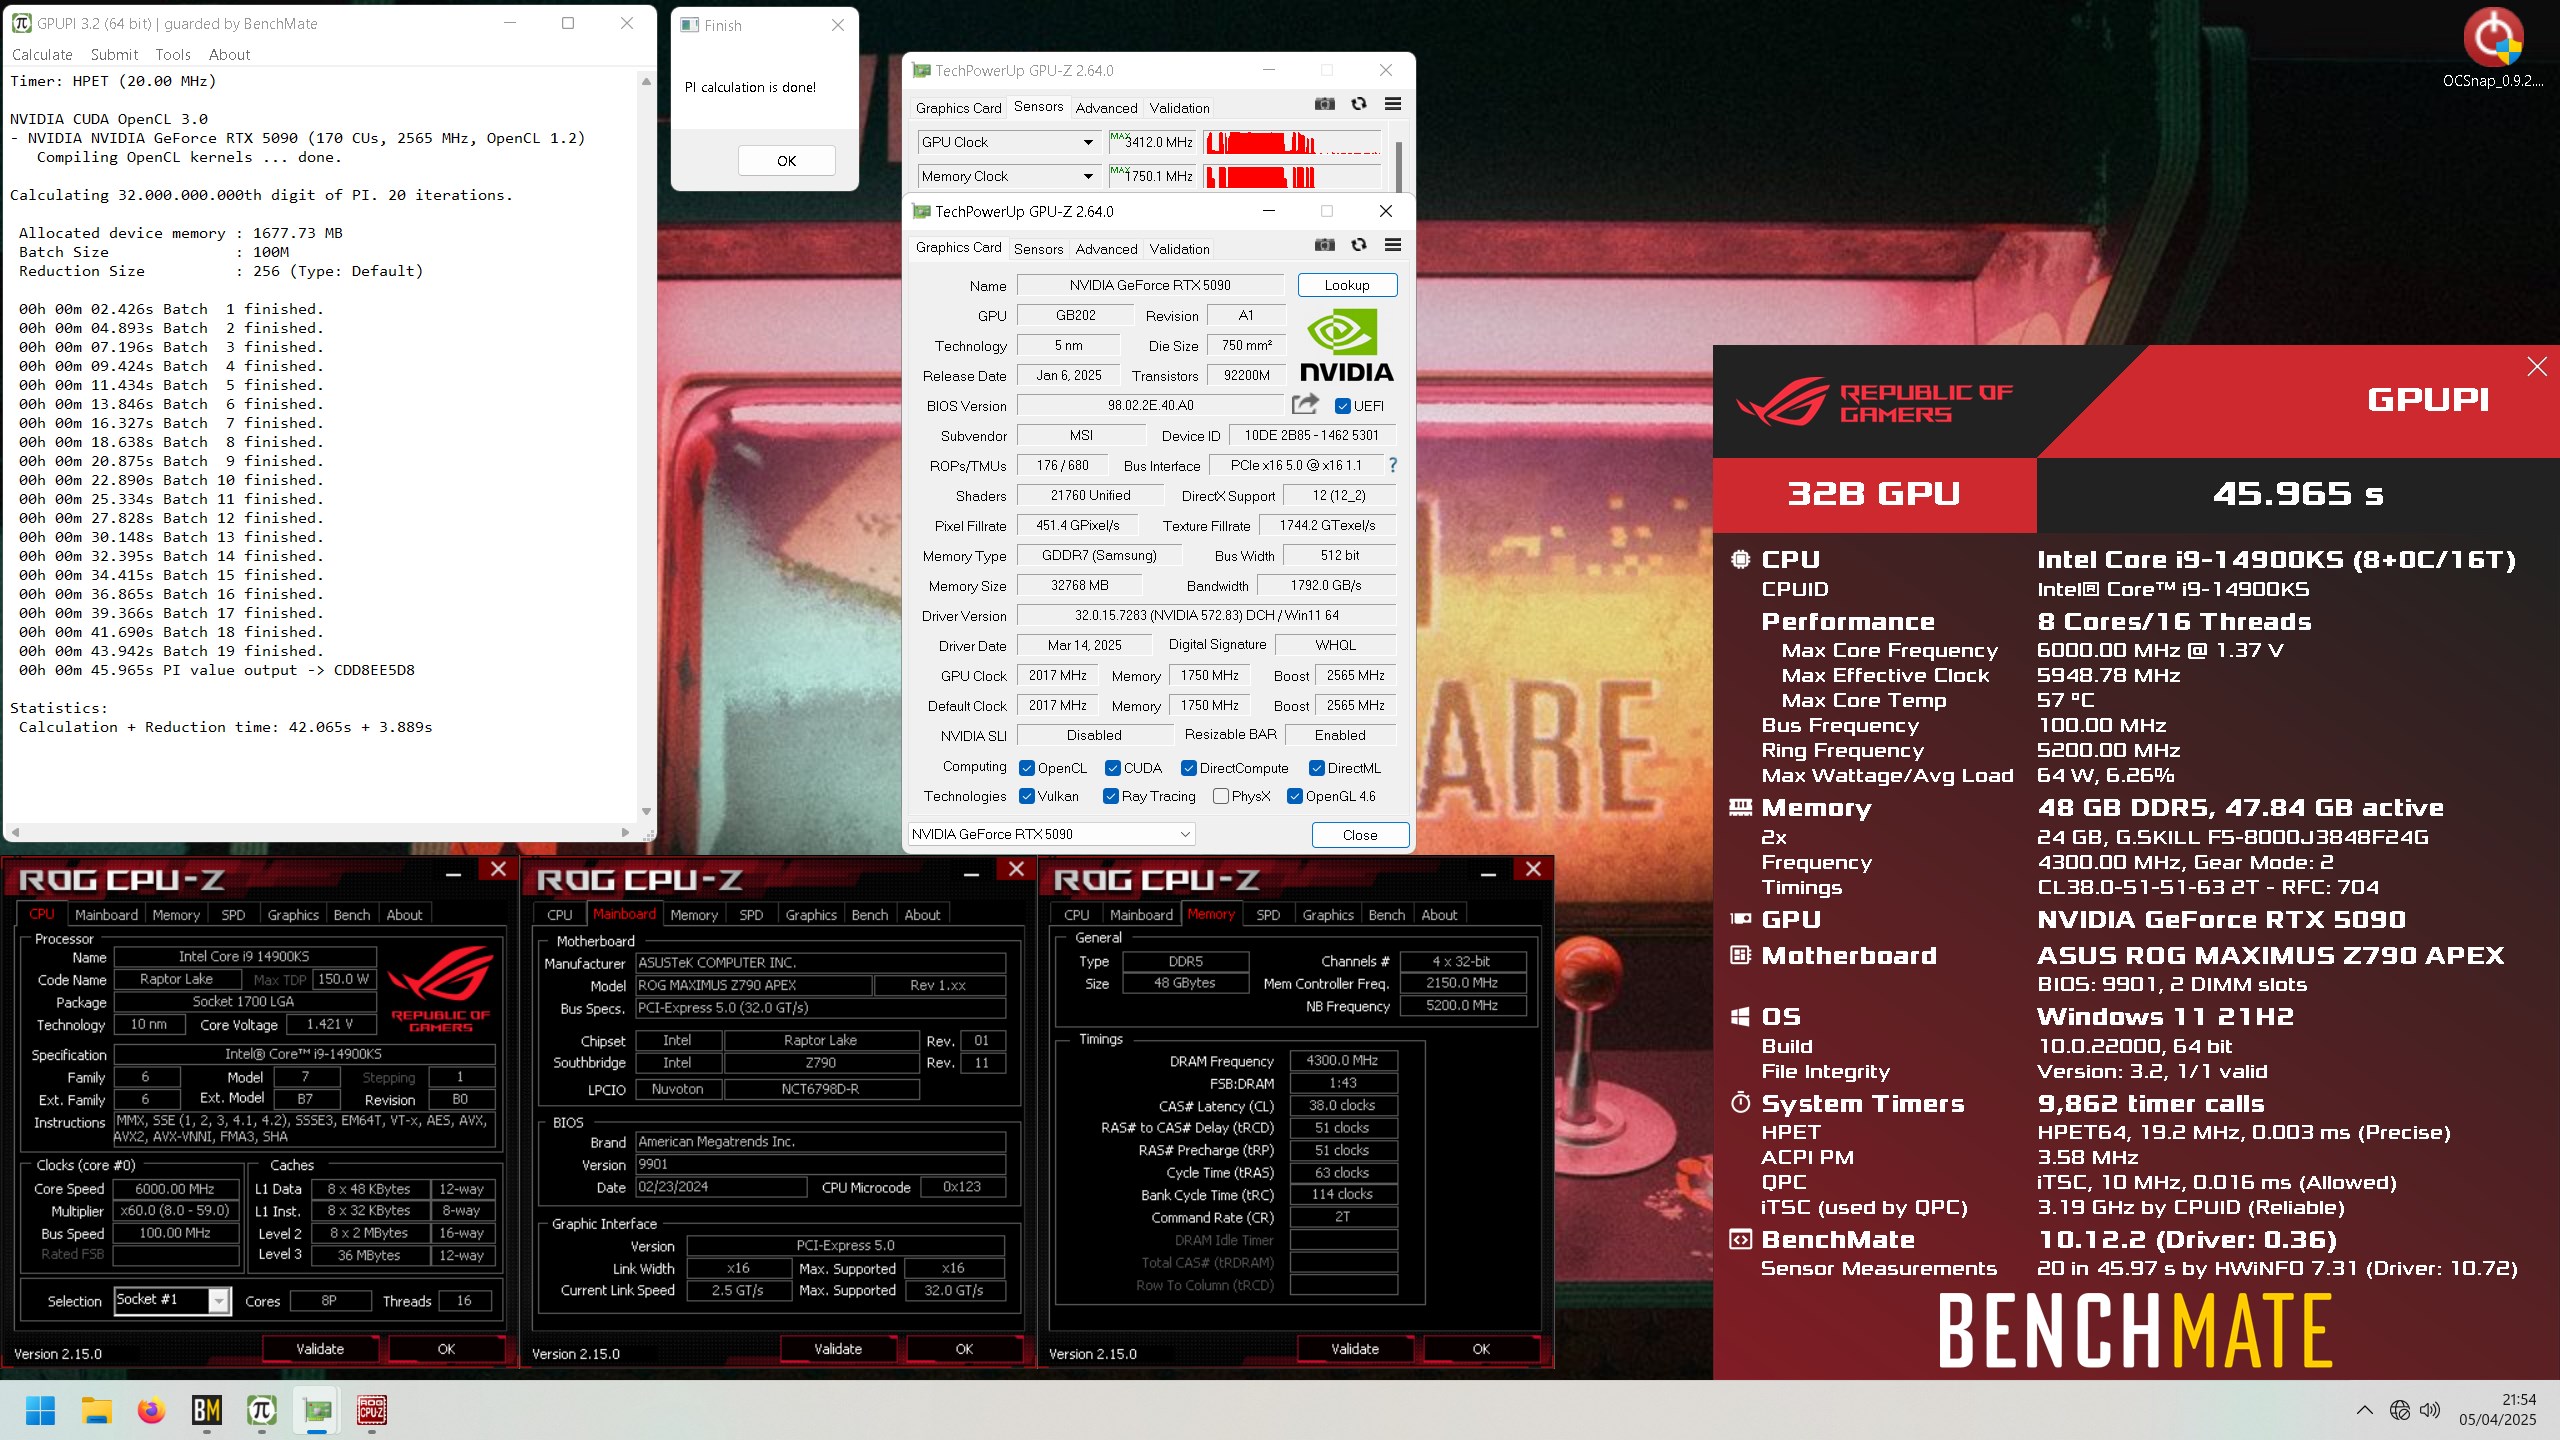
Task: Open the NVIDIA GeForce RTX 5090 selector dropdown
Action: (1051, 834)
